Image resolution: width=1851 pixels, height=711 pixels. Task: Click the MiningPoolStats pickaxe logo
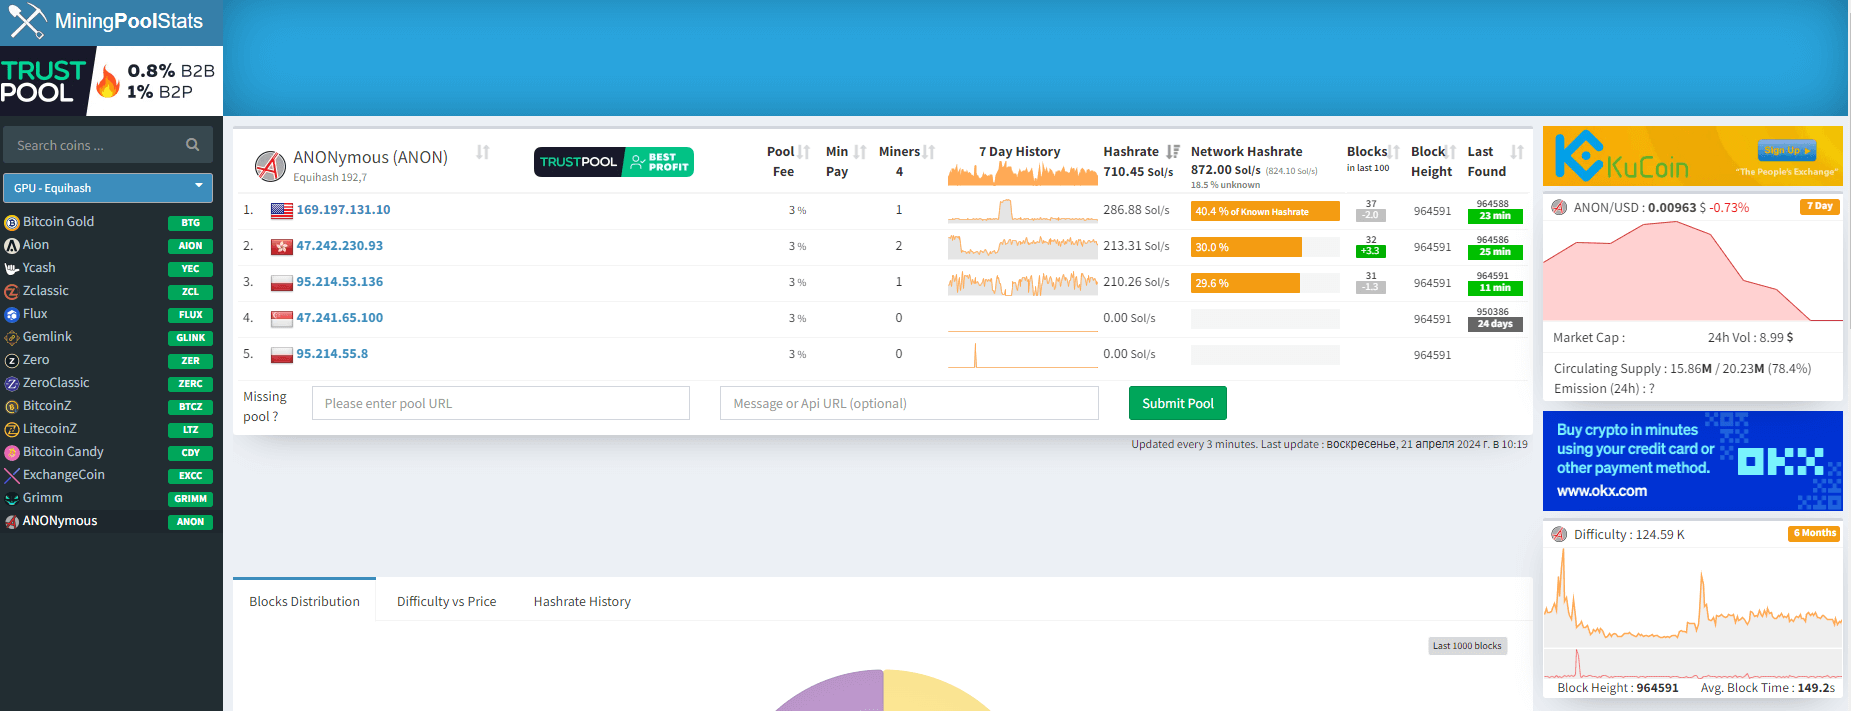[27, 21]
